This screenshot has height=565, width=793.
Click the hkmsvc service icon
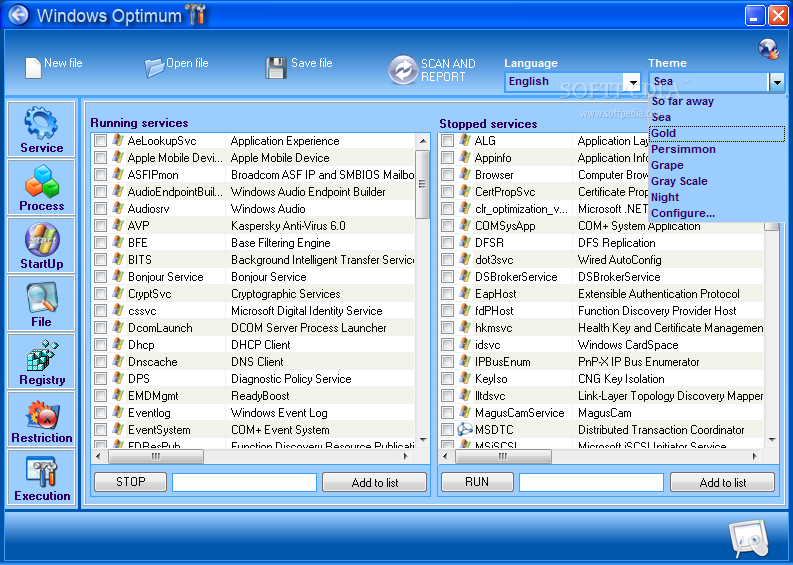point(465,327)
